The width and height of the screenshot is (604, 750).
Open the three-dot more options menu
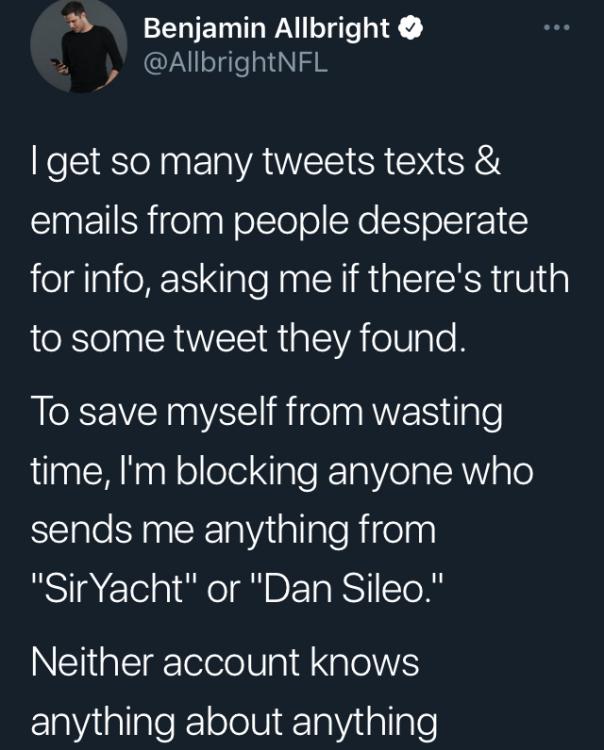[553, 27]
